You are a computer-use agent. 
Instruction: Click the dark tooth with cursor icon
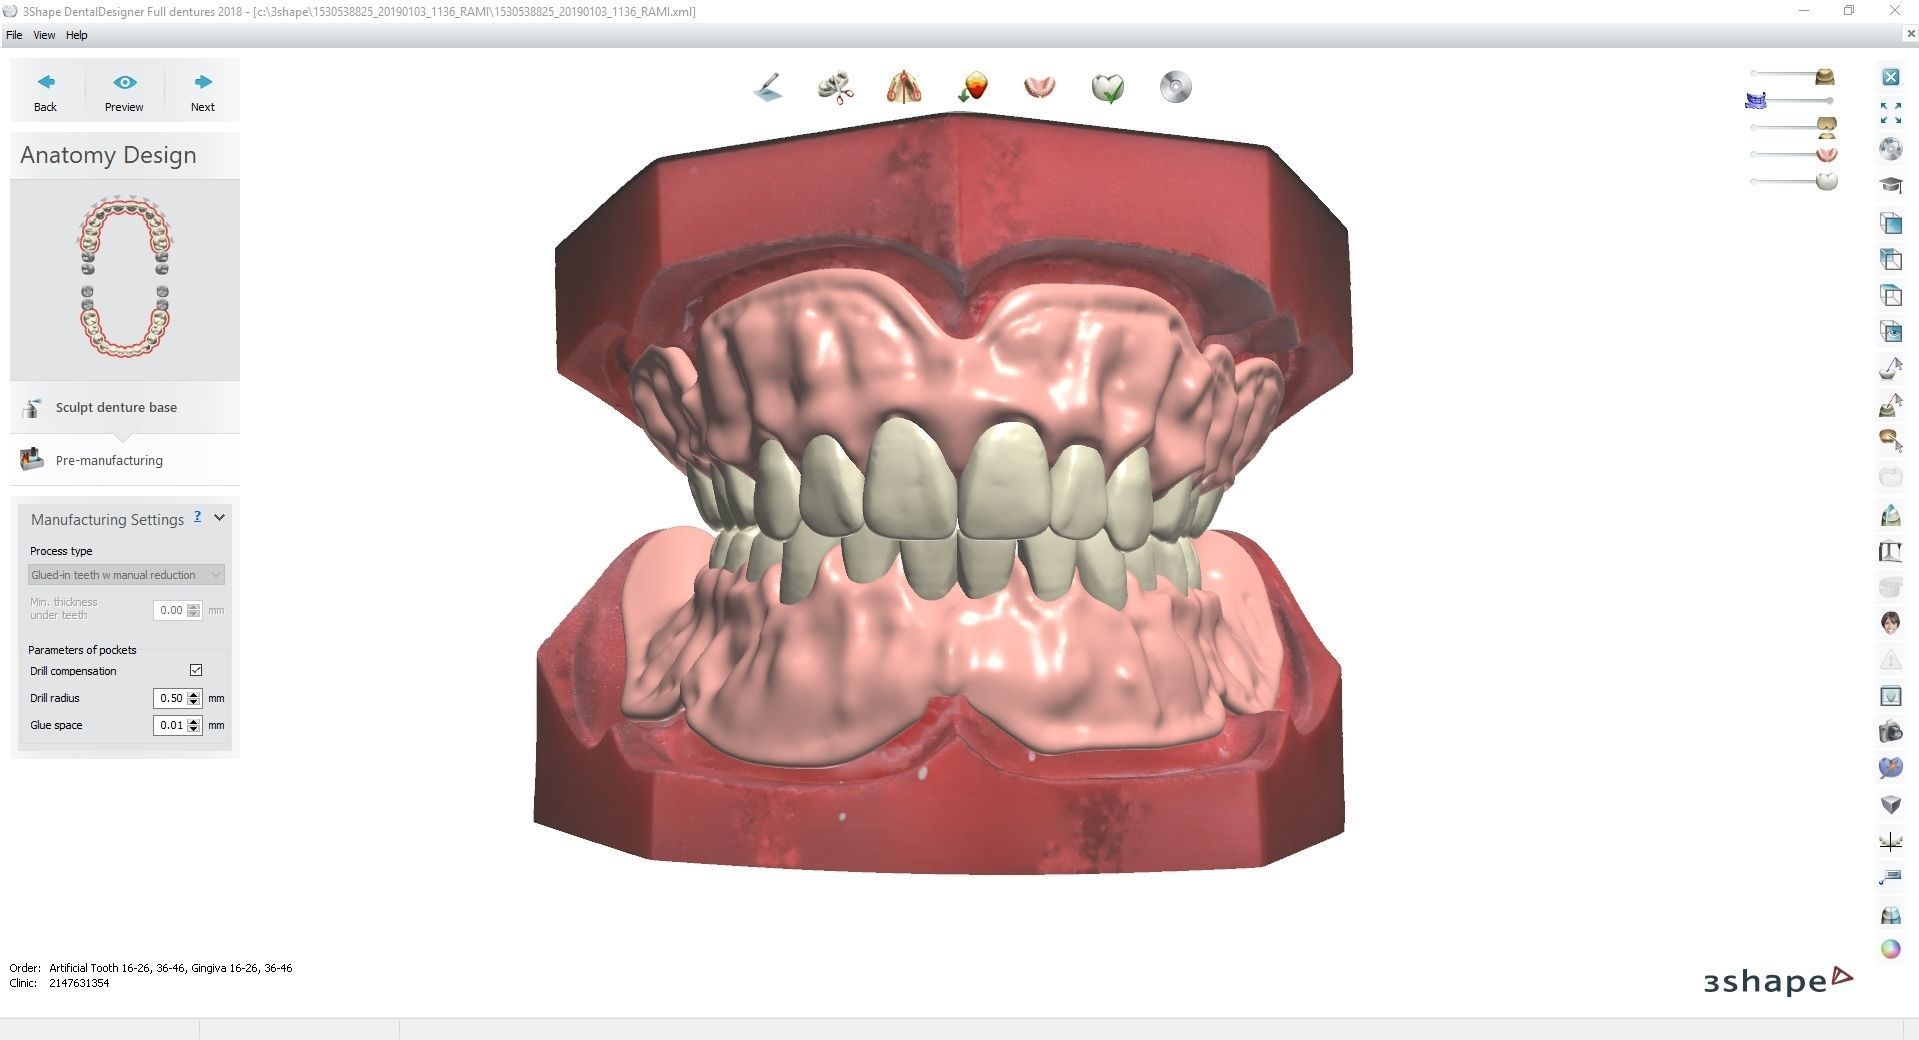click(1891, 405)
